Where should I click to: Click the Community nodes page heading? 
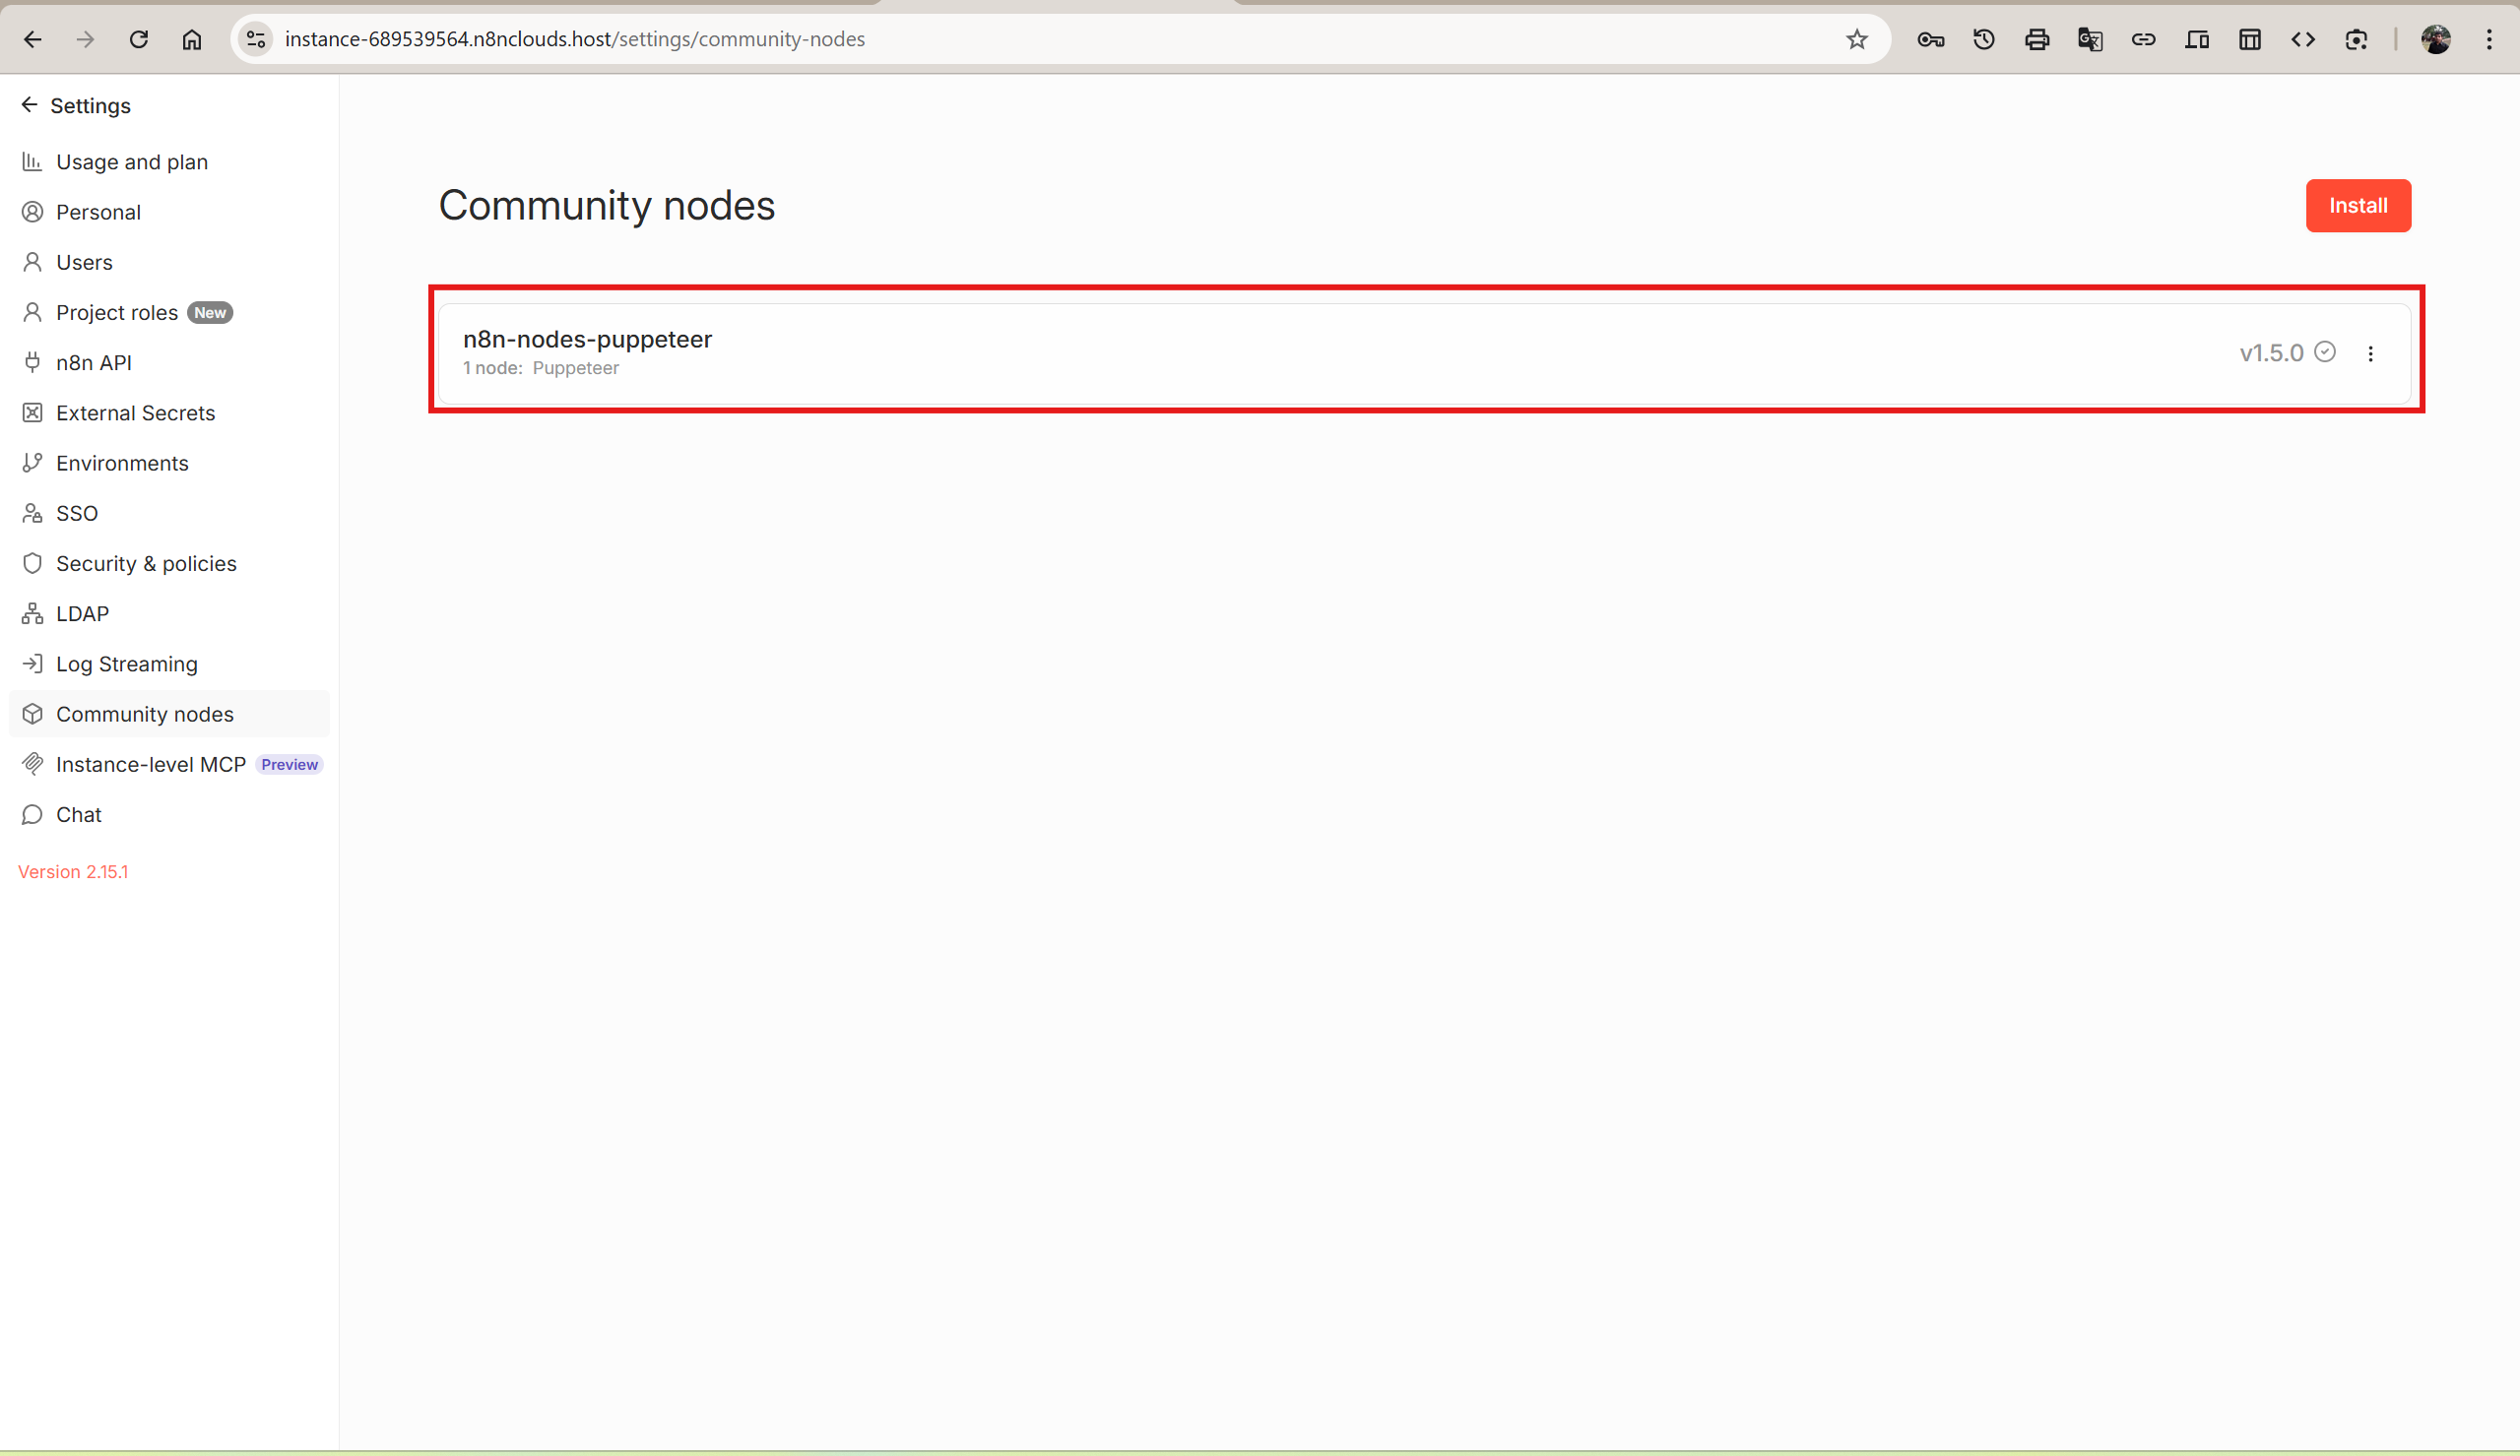(x=606, y=205)
